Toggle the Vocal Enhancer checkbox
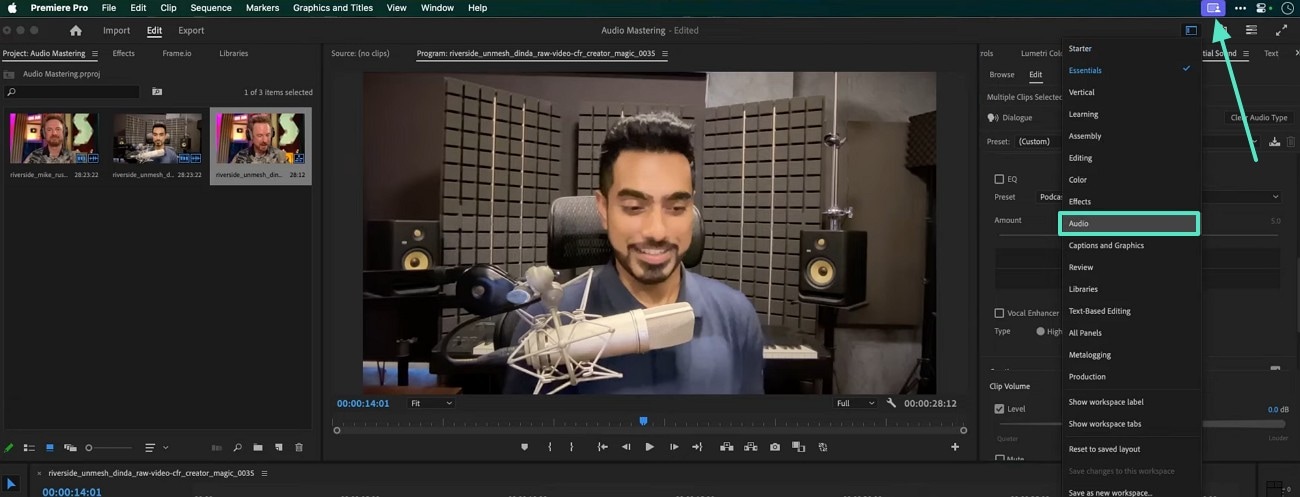The height and width of the screenshot is (497, 1300). coord(999,313)
